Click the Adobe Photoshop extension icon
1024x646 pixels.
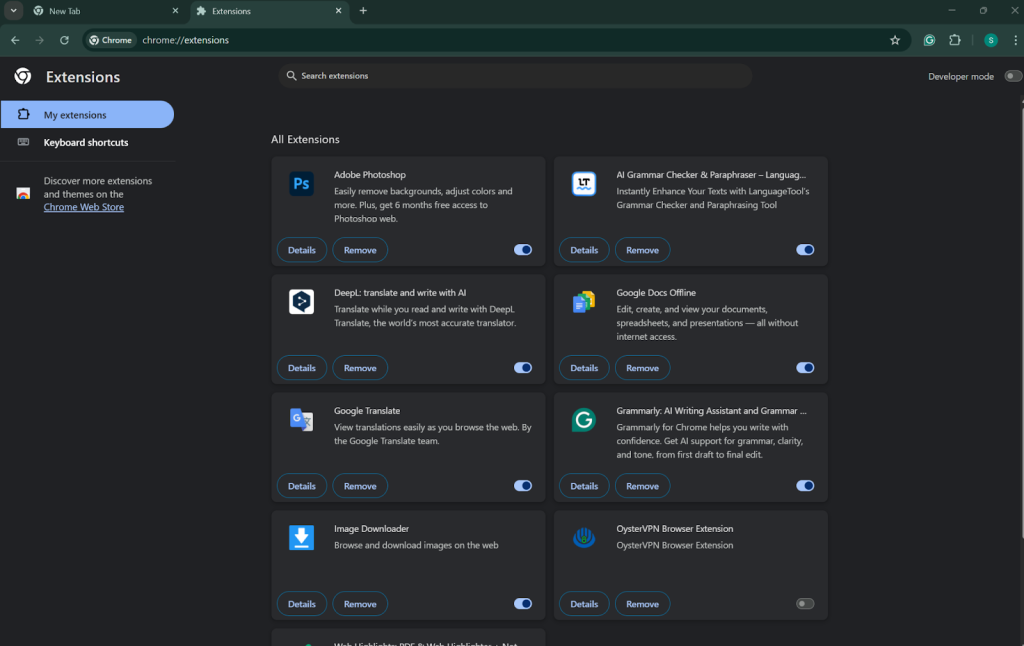point(301,184)
